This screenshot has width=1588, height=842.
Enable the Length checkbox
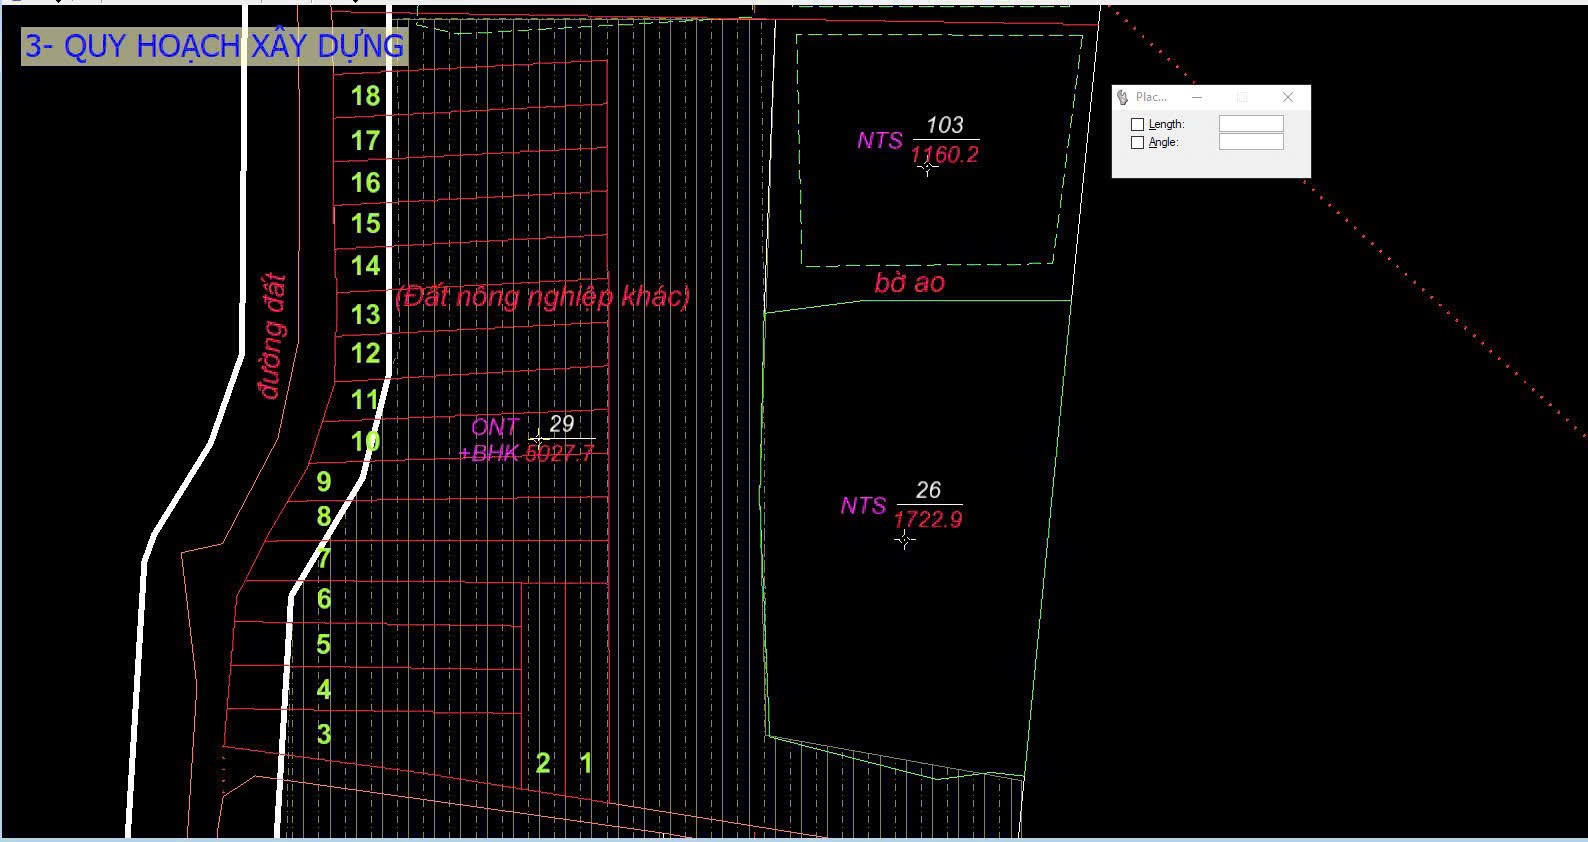coord(1137,125)
